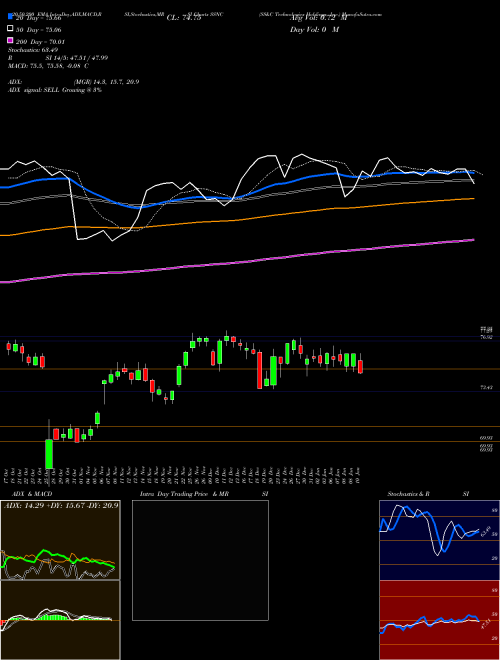Click the 76.92 price level label
The width and height of the screenshot is (500, 660).
coord(486,337)
